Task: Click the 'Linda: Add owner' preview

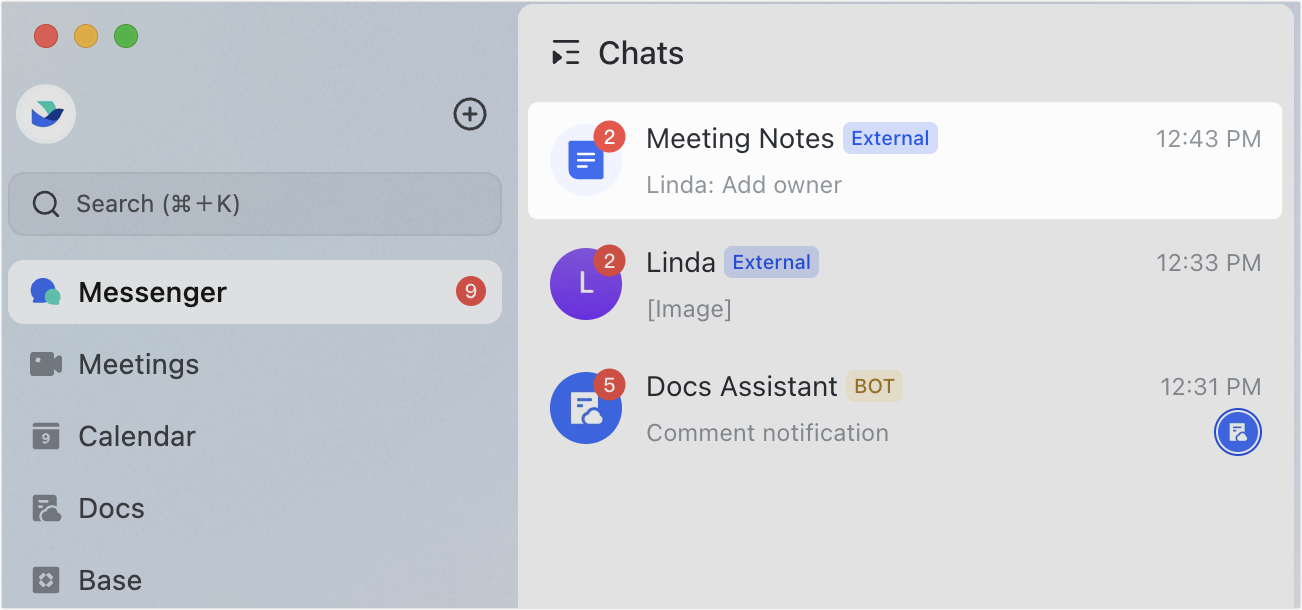Action: 744,185
